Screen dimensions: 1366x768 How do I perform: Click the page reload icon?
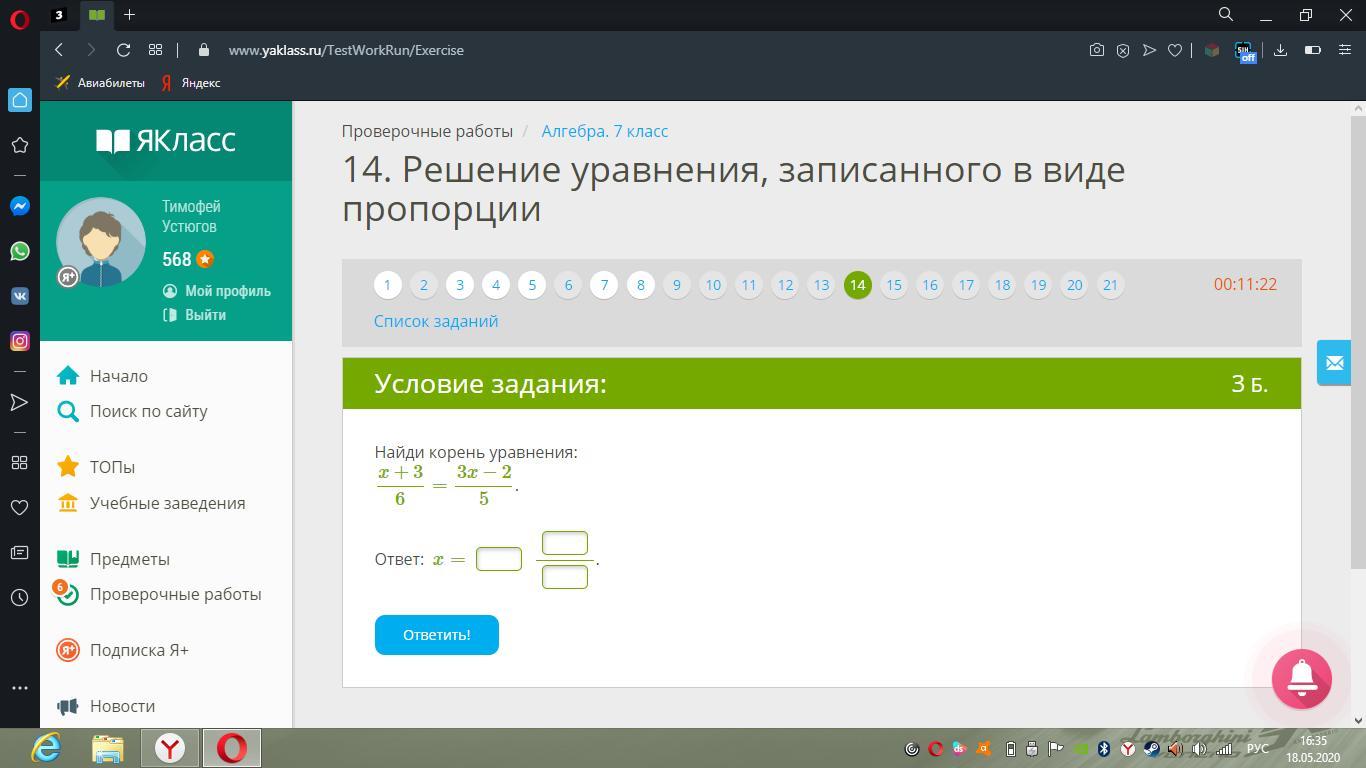coord(123,50)
